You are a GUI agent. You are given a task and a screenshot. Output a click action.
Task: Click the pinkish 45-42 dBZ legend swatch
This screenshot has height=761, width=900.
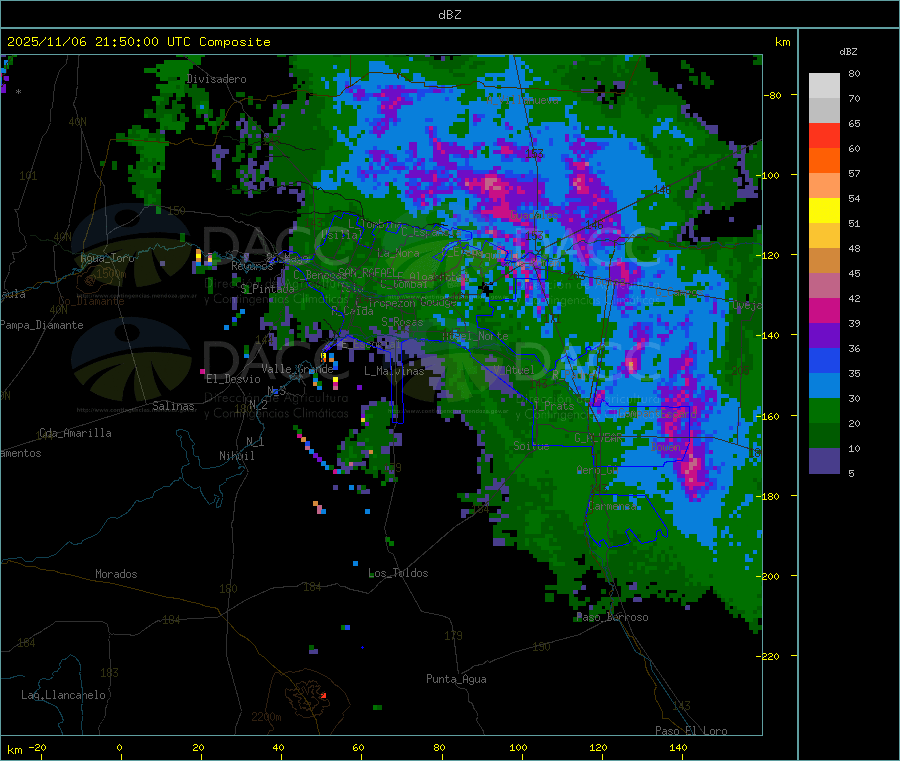pos(824,286)
